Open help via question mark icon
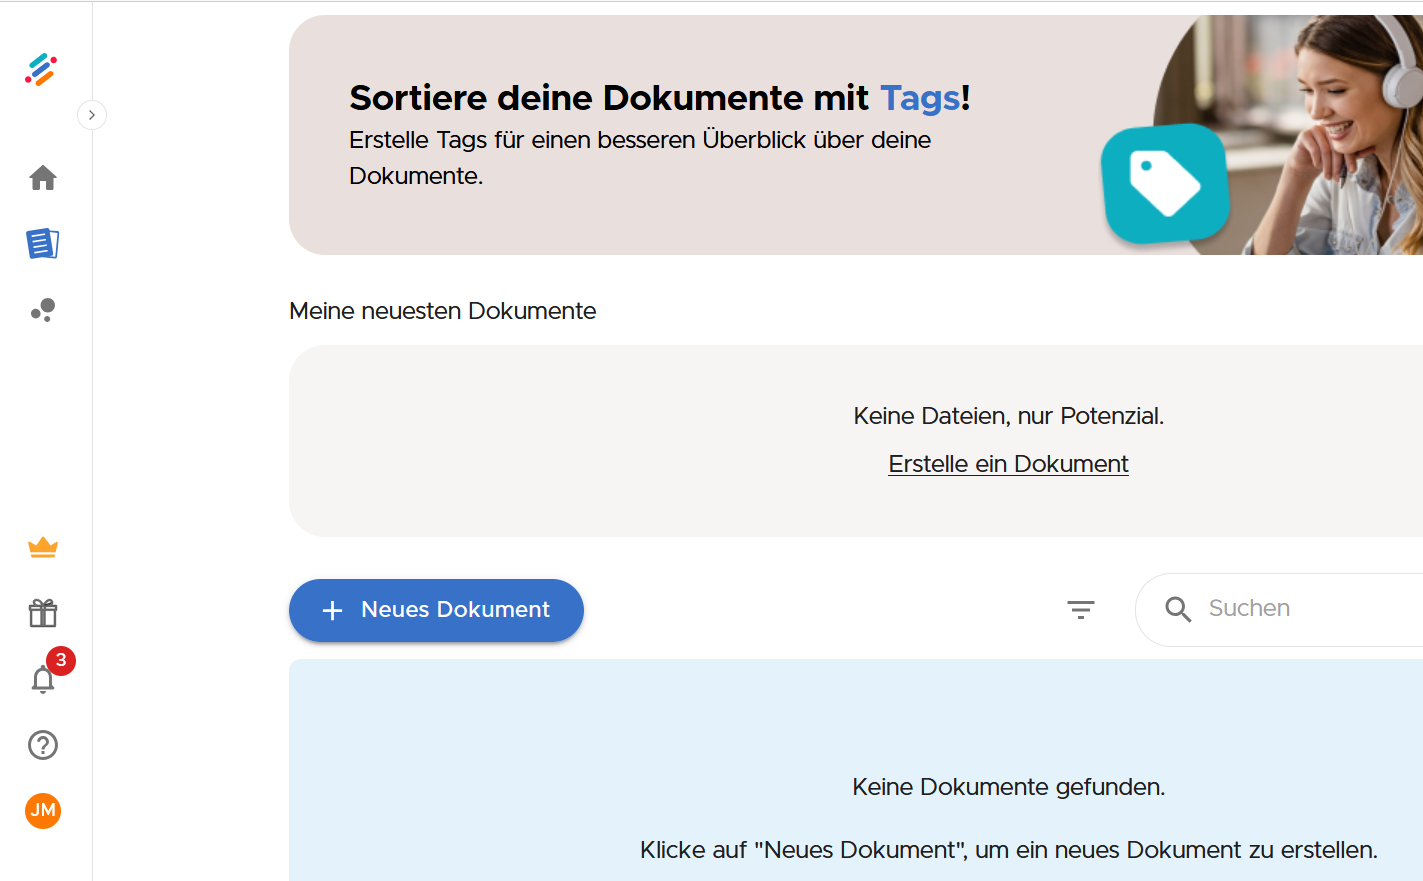This screenshot has height=881, width=1423. [x=43, y=745]
